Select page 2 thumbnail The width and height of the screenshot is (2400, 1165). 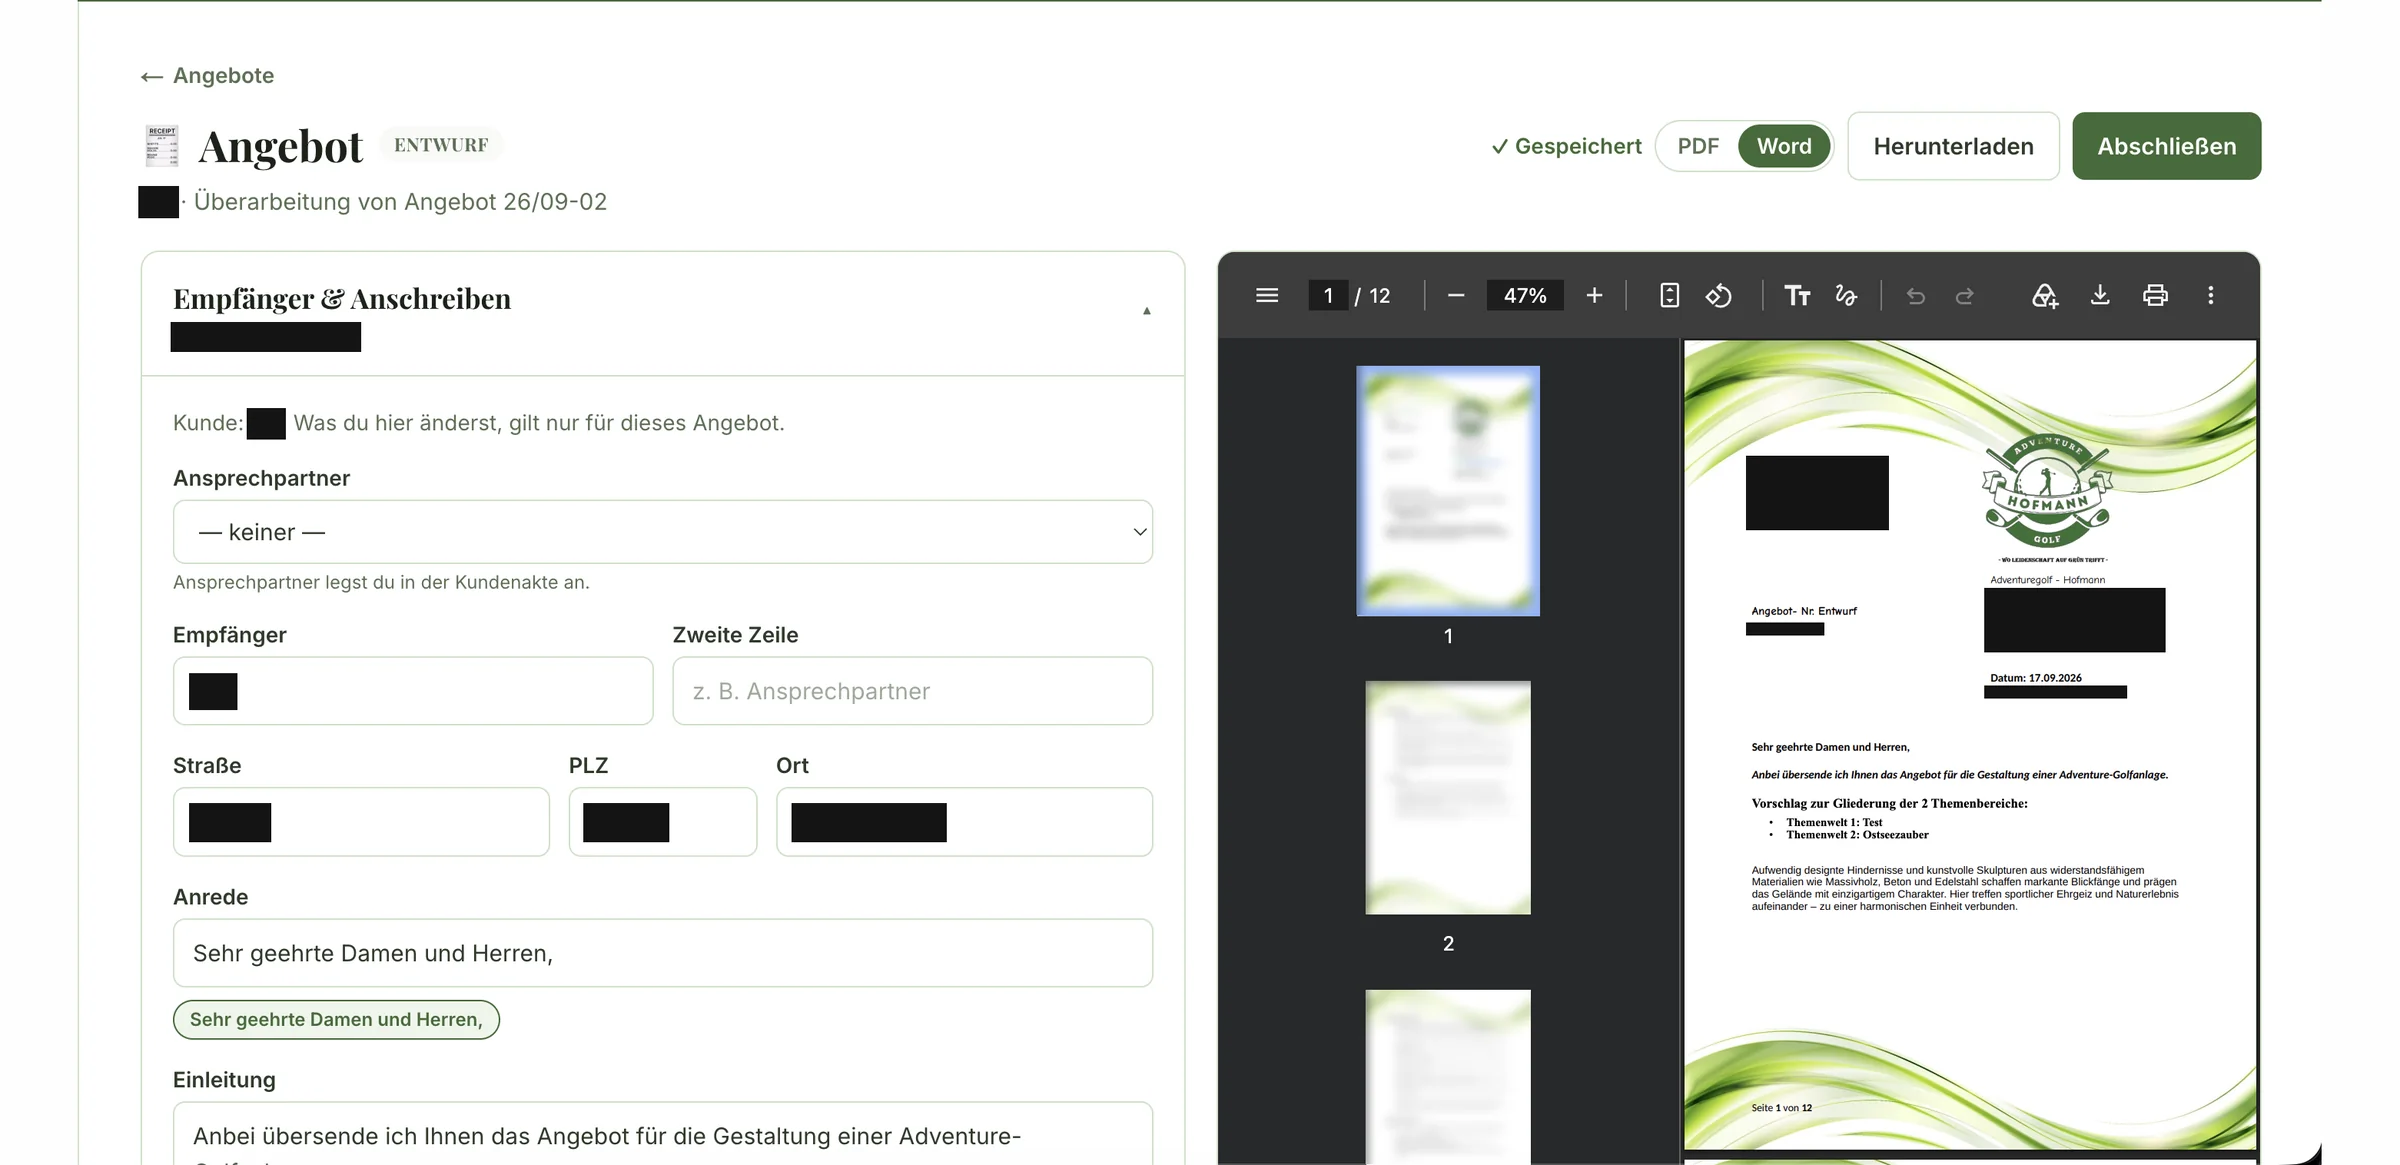coord(1448,798)
